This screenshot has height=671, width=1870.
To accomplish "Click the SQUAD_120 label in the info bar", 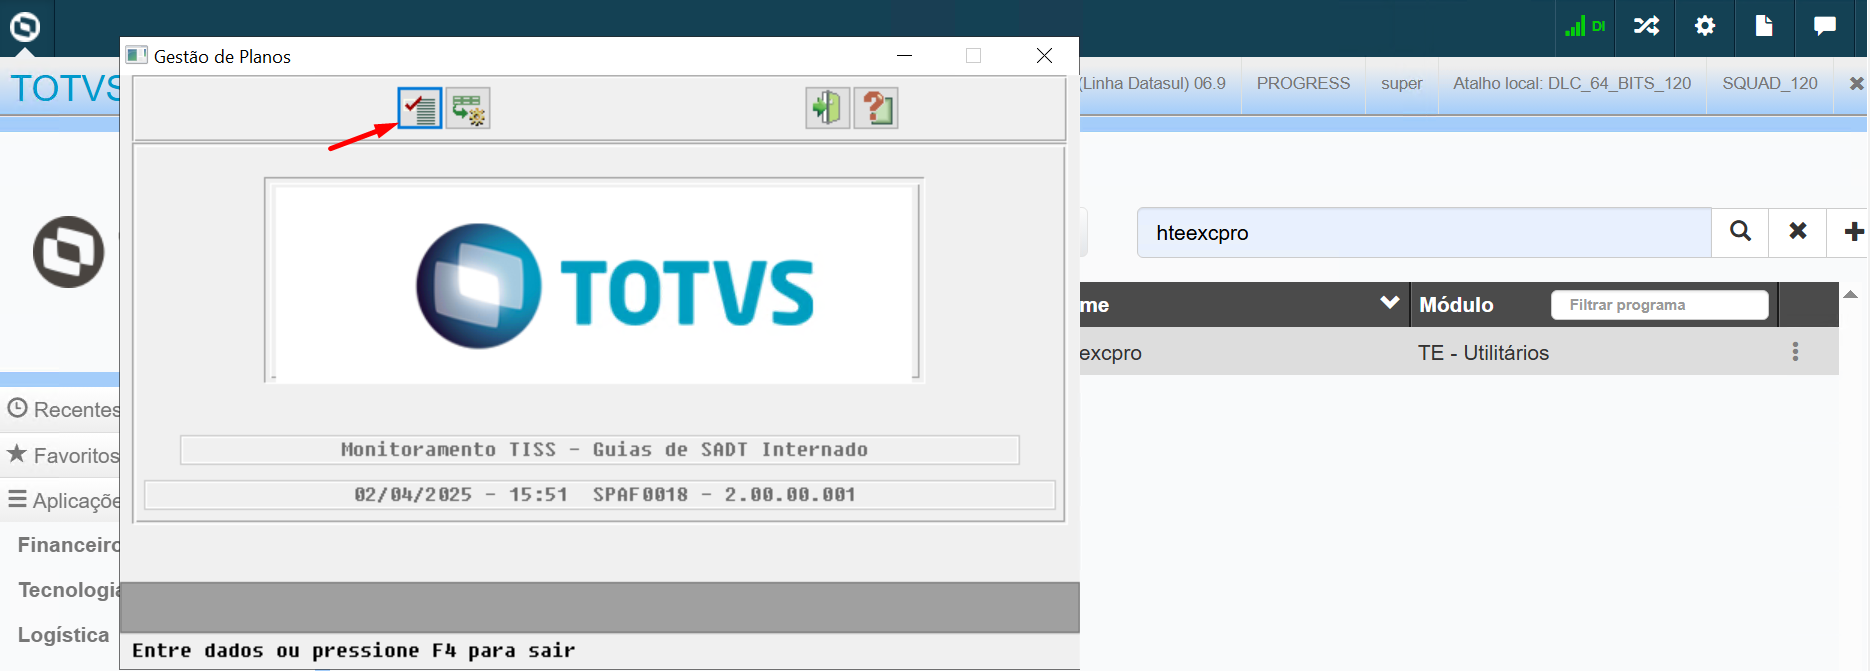I will click(1769, 84).
